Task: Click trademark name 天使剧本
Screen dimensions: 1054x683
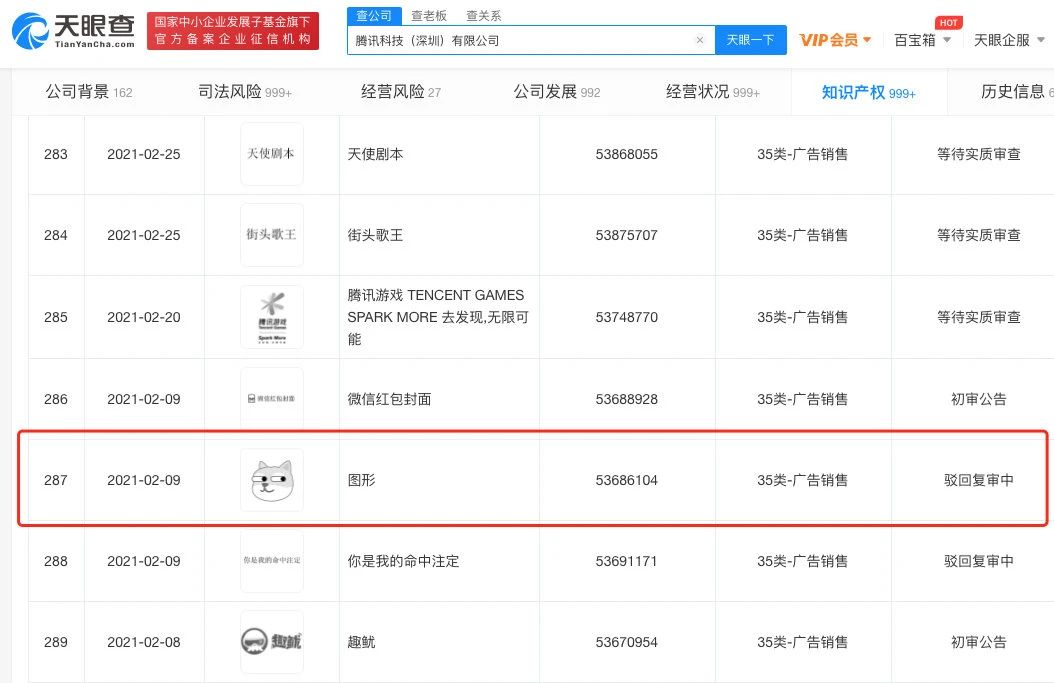Action: point(375,154)
